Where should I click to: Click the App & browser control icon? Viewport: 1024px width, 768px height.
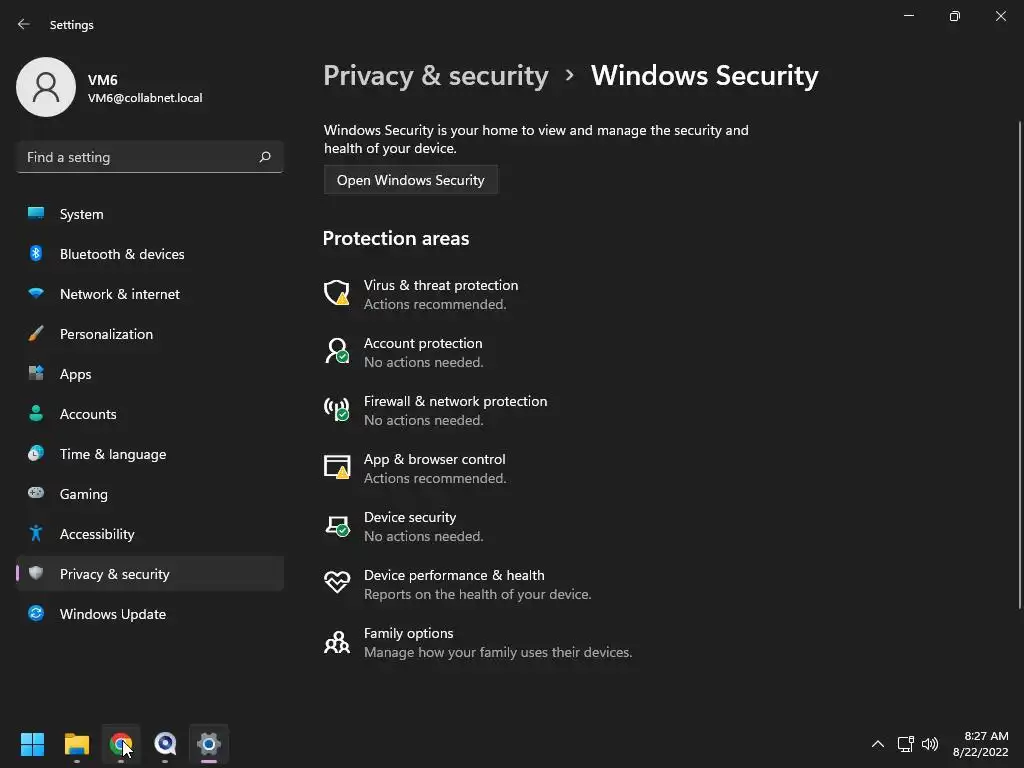pos(337,467)
